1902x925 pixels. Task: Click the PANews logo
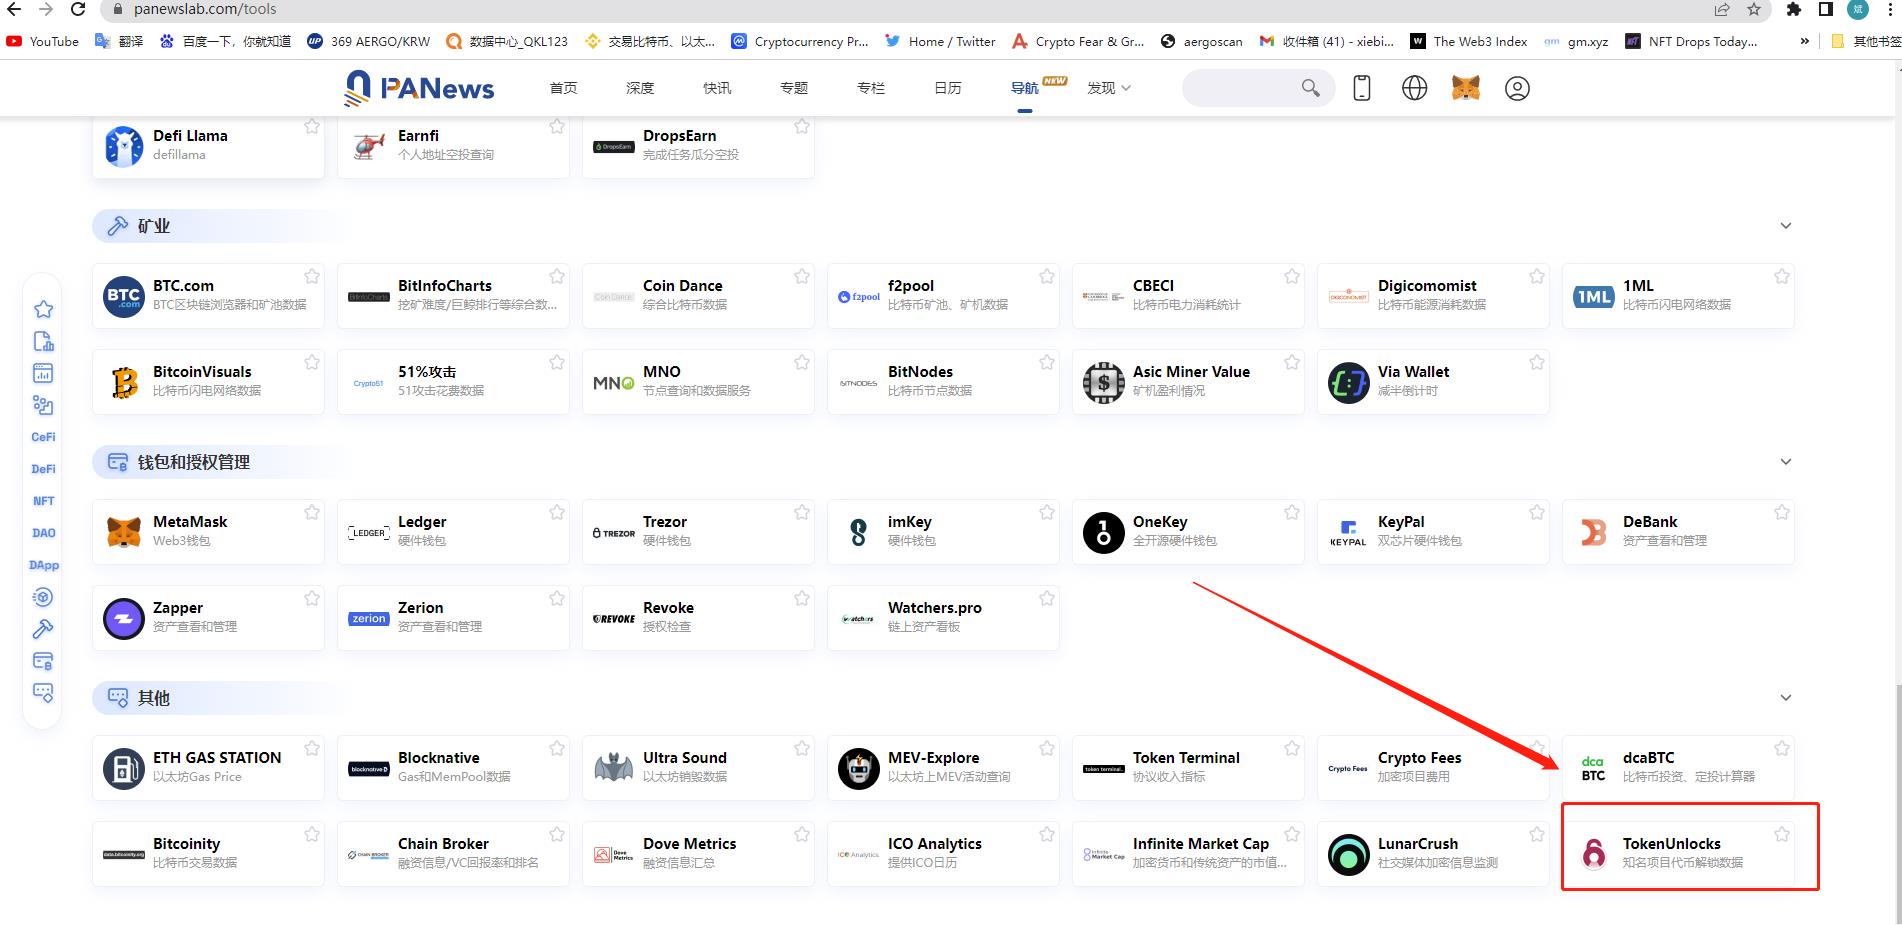click(x=419, y=88)
